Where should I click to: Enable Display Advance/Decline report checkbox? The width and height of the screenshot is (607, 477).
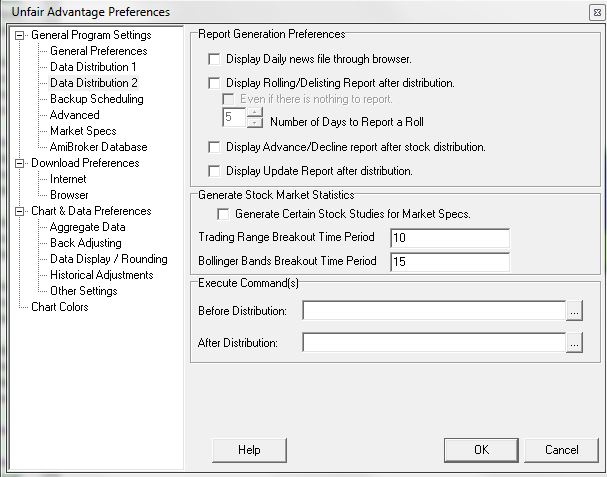214,147
